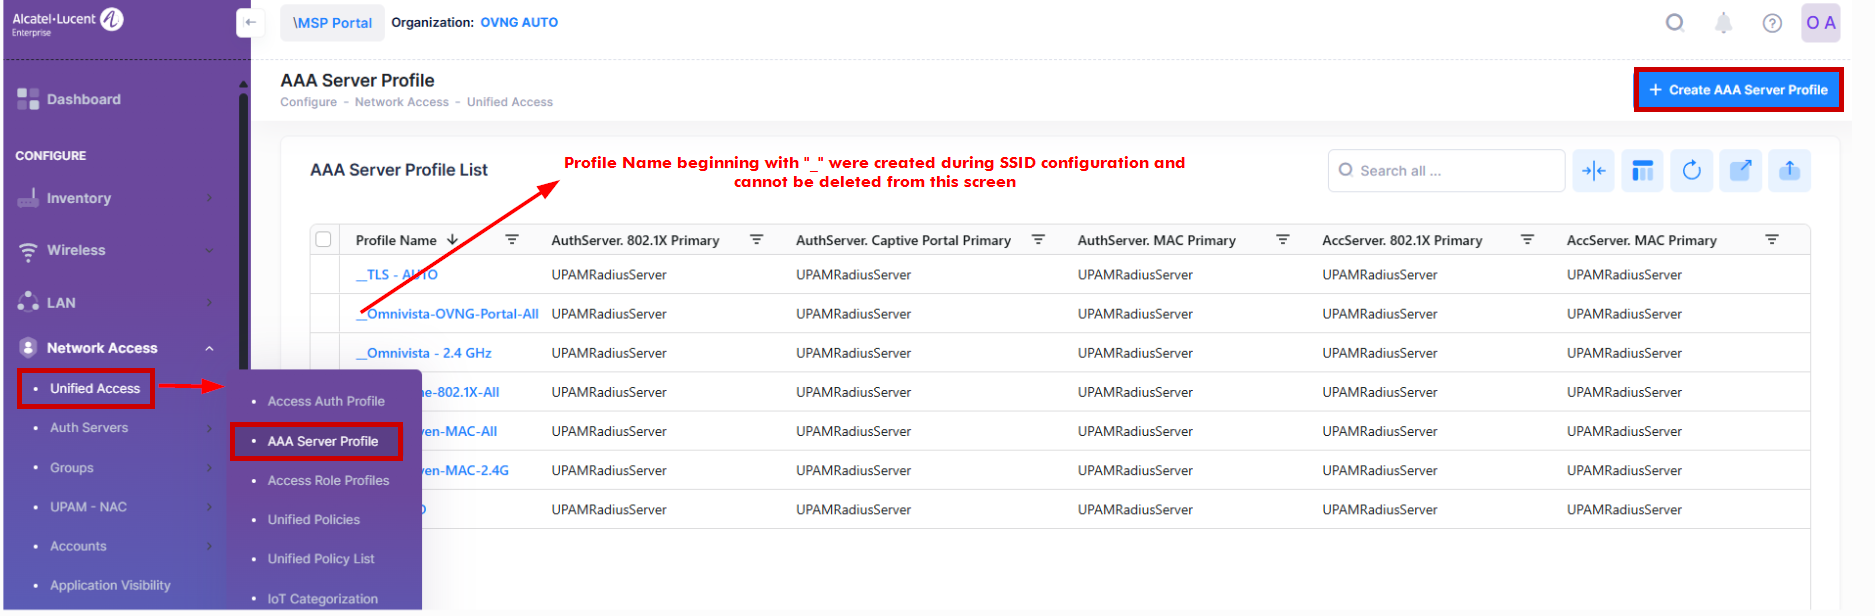Viewport: 1875px width, 616px height.
Task: Select all rows header checkbox
Action: point(323,240)
